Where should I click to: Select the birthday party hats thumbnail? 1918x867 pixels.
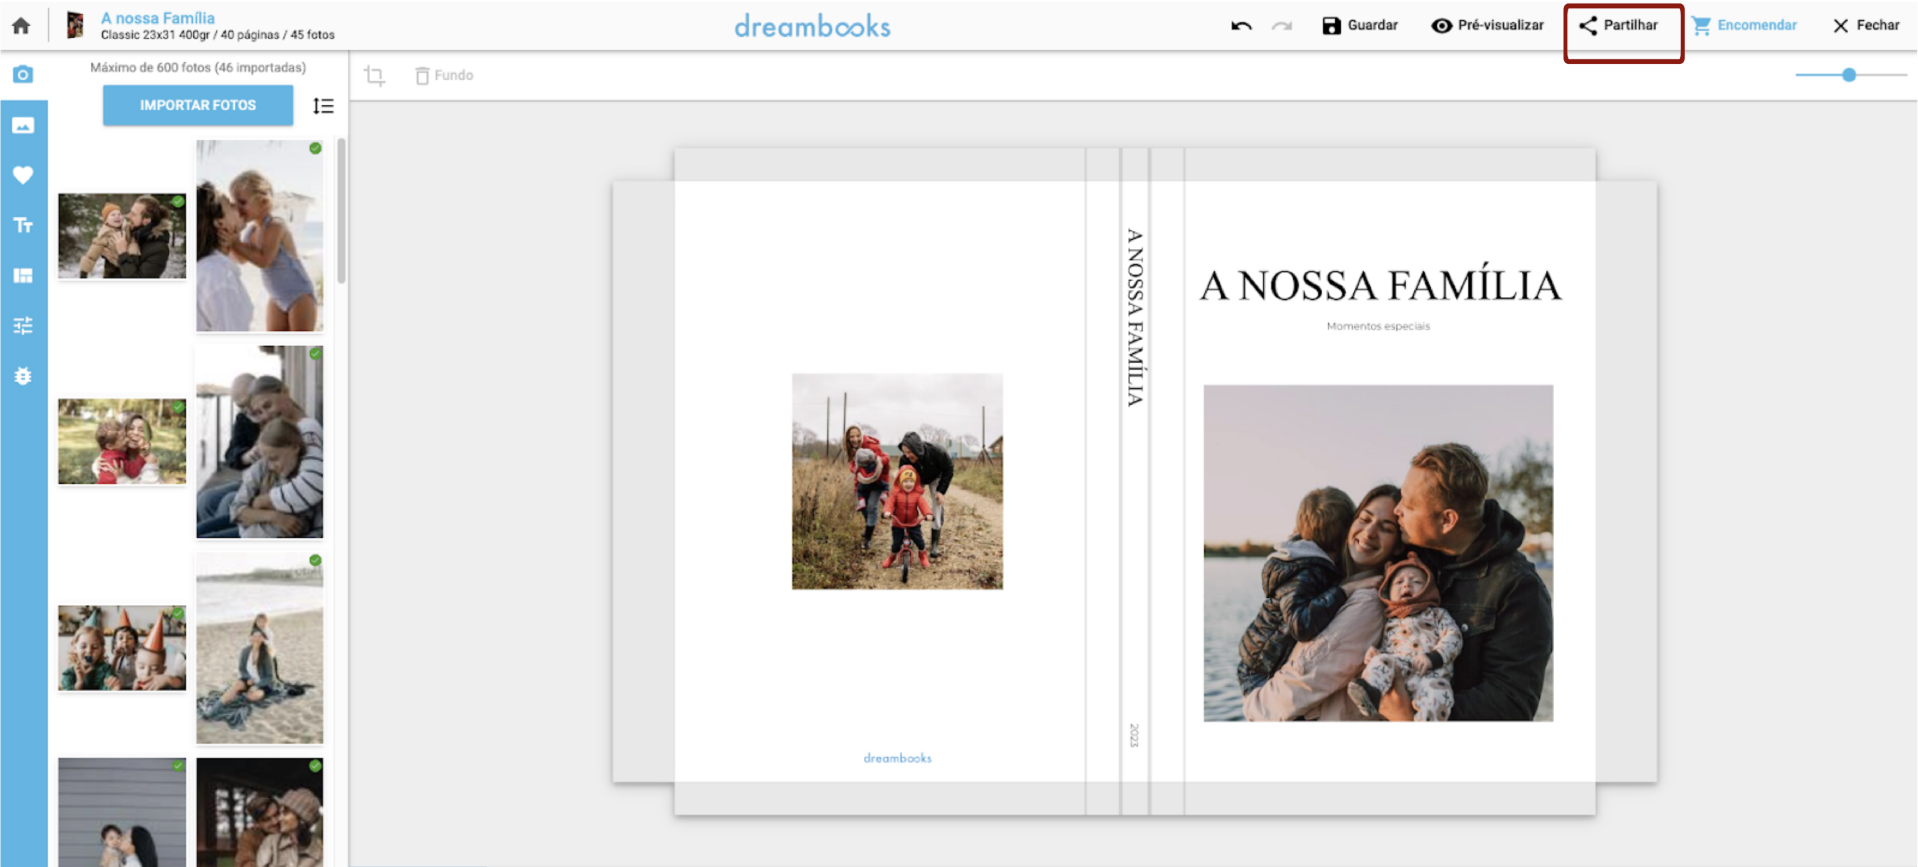click(x=122, y=647)
